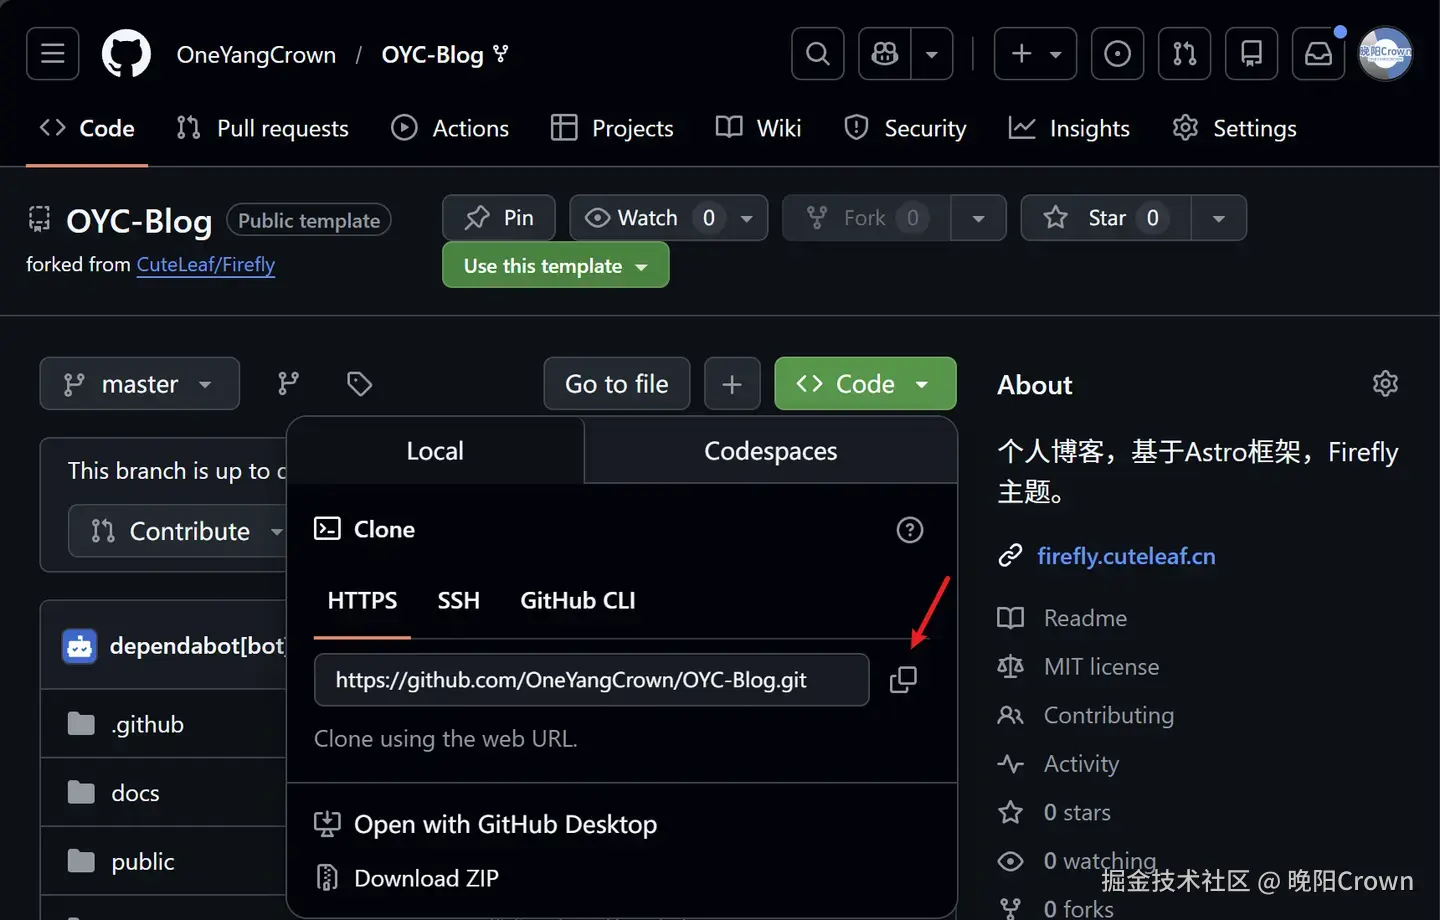Screen dimensions: 1440x920
Task: Switch to the Wiki tab
Action: point(759,128)
